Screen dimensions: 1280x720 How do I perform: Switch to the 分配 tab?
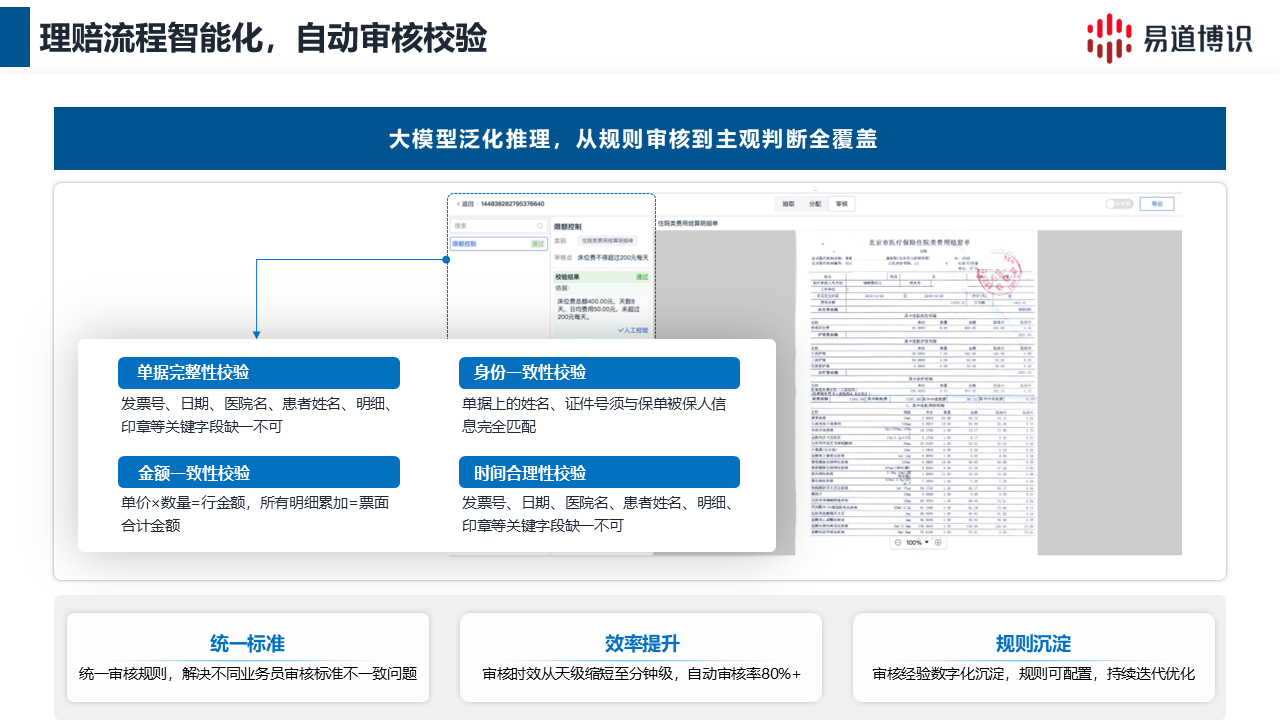pyautogui.click(x=815, y=204)
